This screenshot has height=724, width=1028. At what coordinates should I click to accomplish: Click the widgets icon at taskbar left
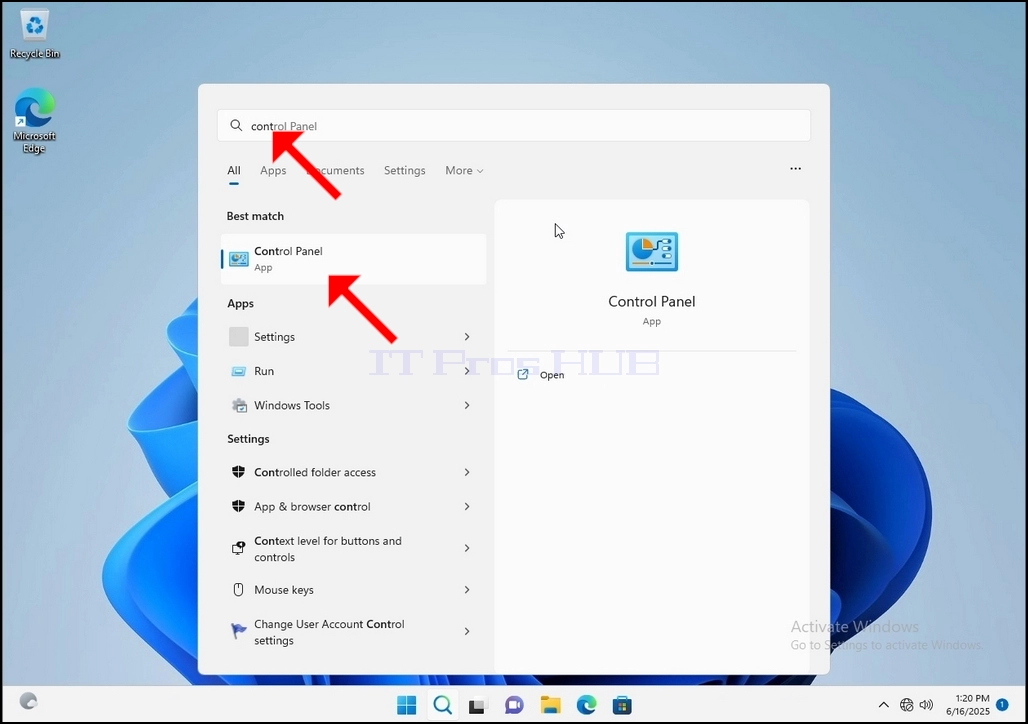[x=28, y=701]
